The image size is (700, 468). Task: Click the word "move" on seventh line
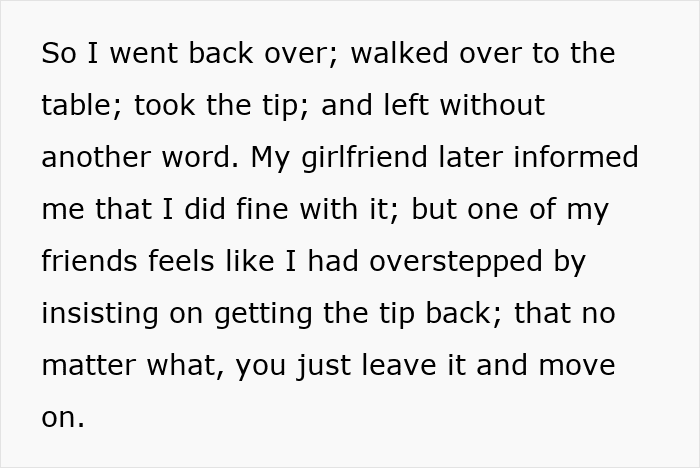[x=577, y=365]
